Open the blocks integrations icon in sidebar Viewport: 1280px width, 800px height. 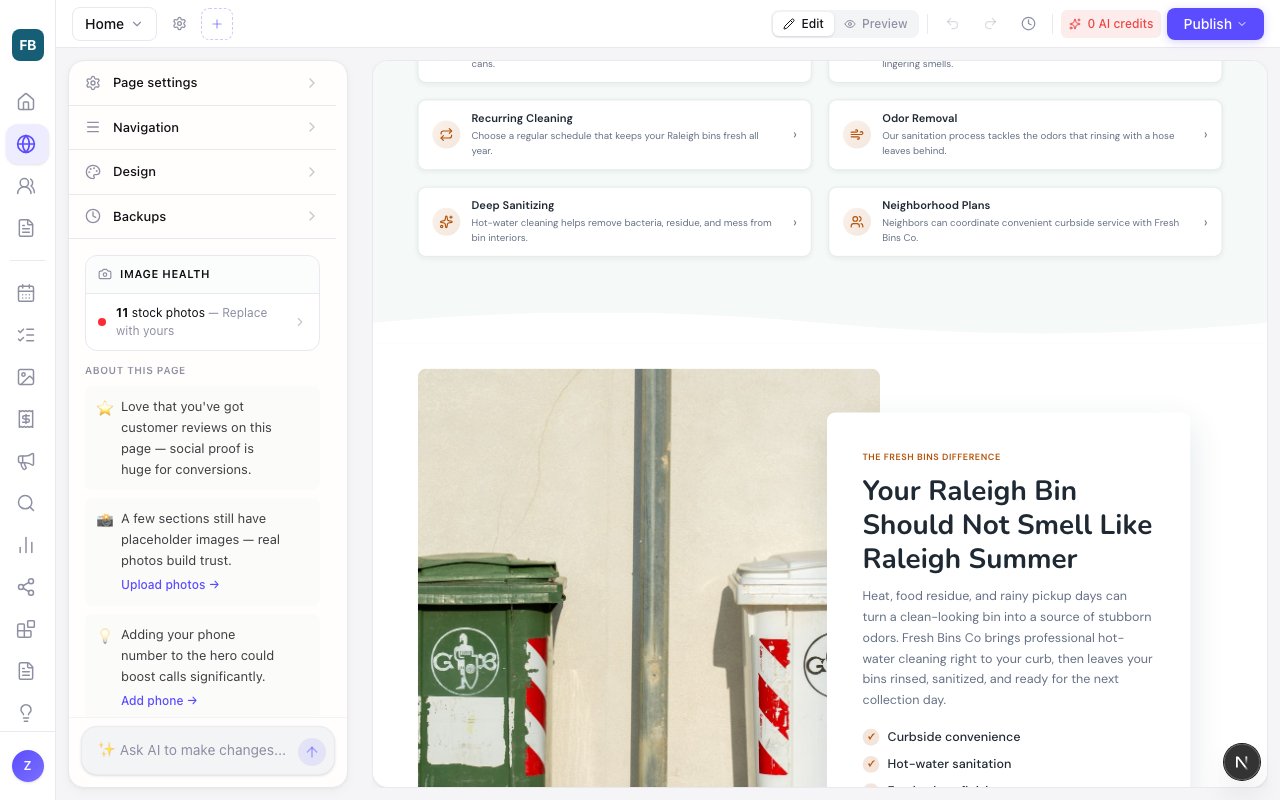[27, 629]
